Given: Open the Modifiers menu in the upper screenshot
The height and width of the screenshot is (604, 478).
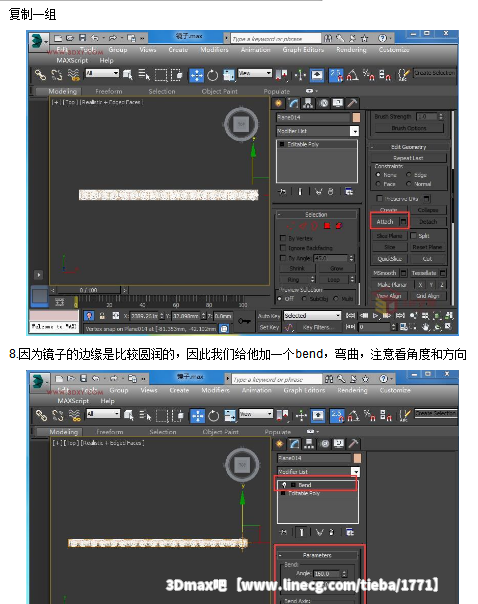Looking at the screenshot, I should click(215, 50).
